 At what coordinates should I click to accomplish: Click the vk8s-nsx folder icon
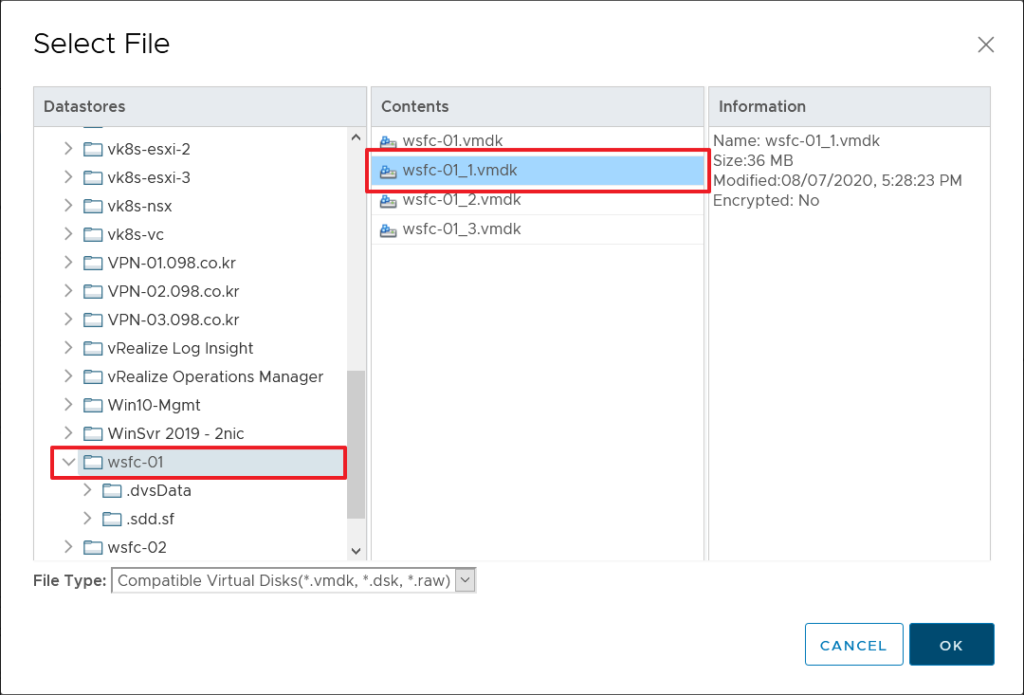click(x=93, y=206)
